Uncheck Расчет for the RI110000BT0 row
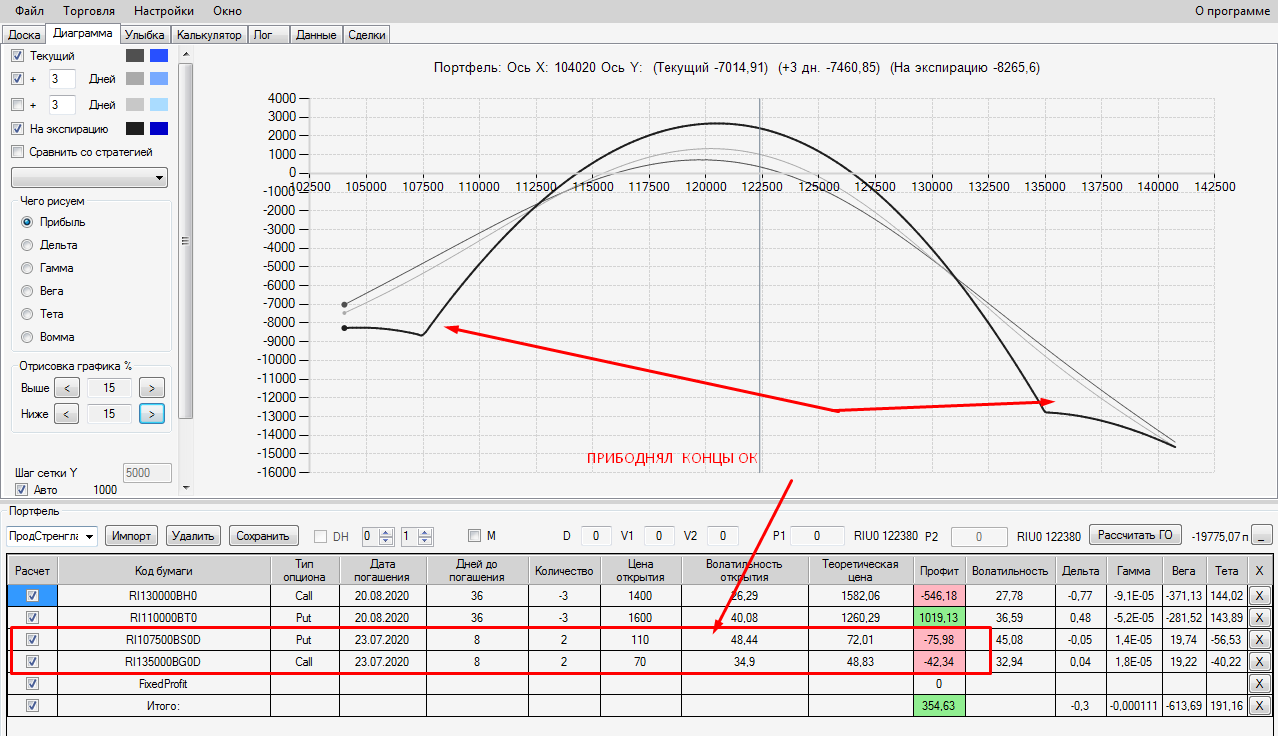Image resolution: width=1278 pixels, height=736 pixels. click(x=33, y=617)
